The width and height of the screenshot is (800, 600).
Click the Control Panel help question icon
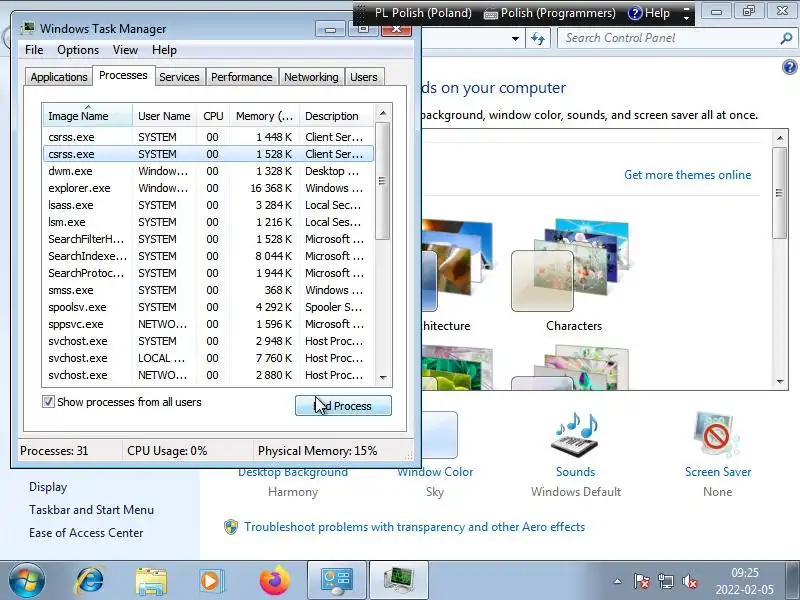coord(789,67)
